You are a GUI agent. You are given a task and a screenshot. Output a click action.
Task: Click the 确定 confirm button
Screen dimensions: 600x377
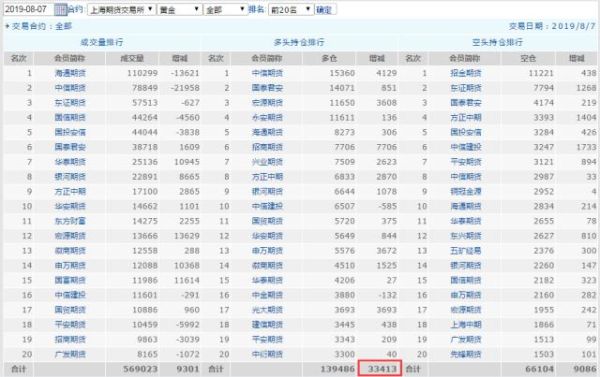tap(325, 10)
